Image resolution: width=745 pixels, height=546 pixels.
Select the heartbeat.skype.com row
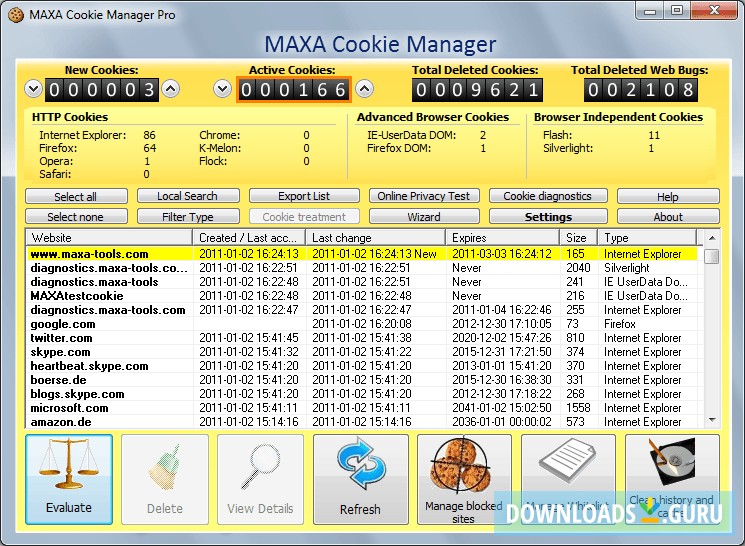pos(362,366)
